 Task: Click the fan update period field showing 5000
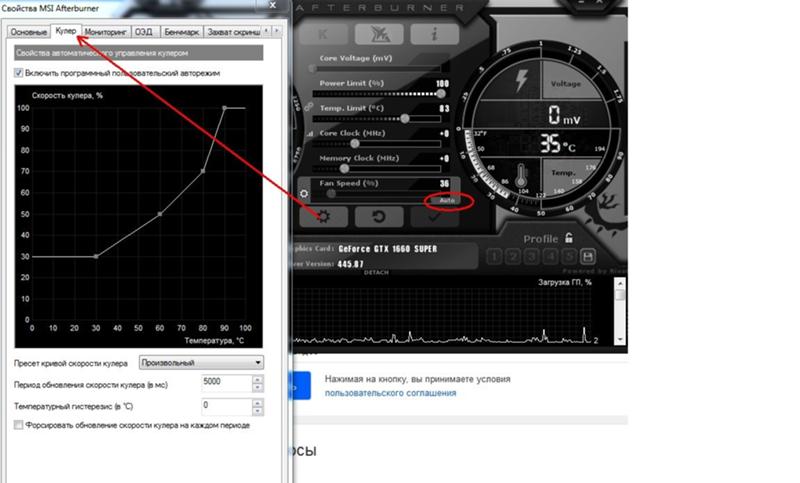click(x=227, y=383)
